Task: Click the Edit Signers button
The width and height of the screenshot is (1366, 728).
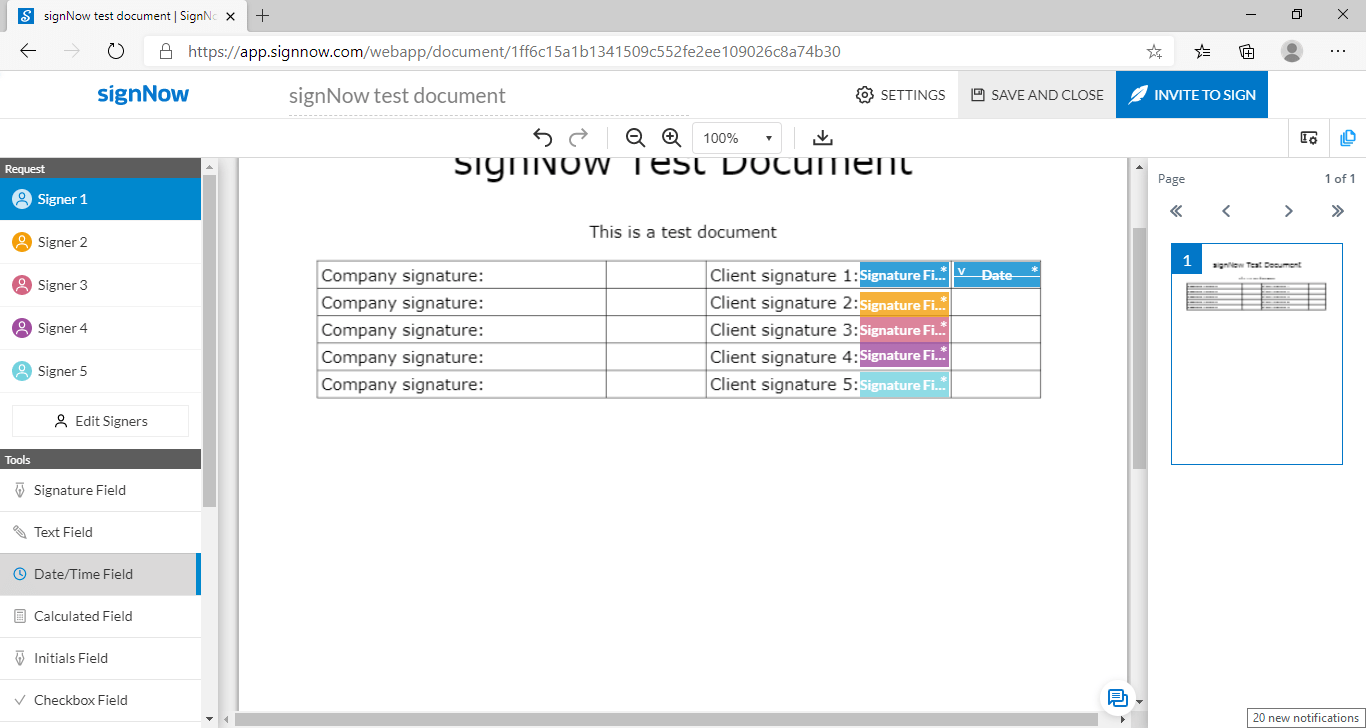Action: tap(100, 421)
